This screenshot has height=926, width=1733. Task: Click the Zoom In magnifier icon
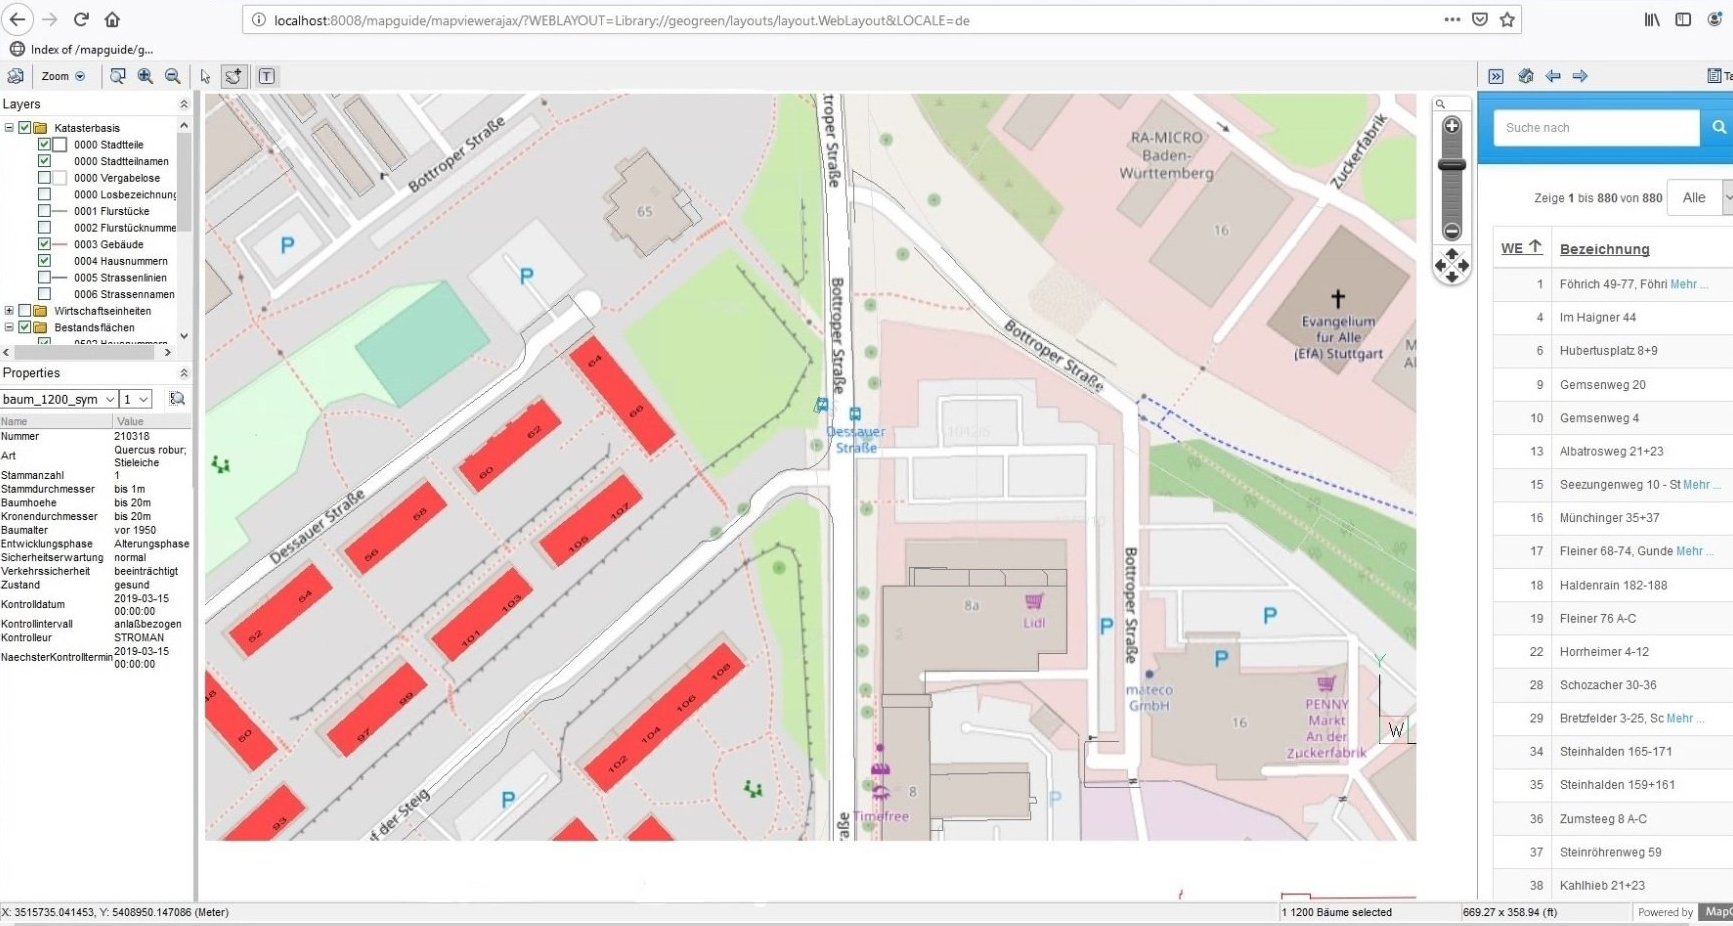tap(144, 76)
